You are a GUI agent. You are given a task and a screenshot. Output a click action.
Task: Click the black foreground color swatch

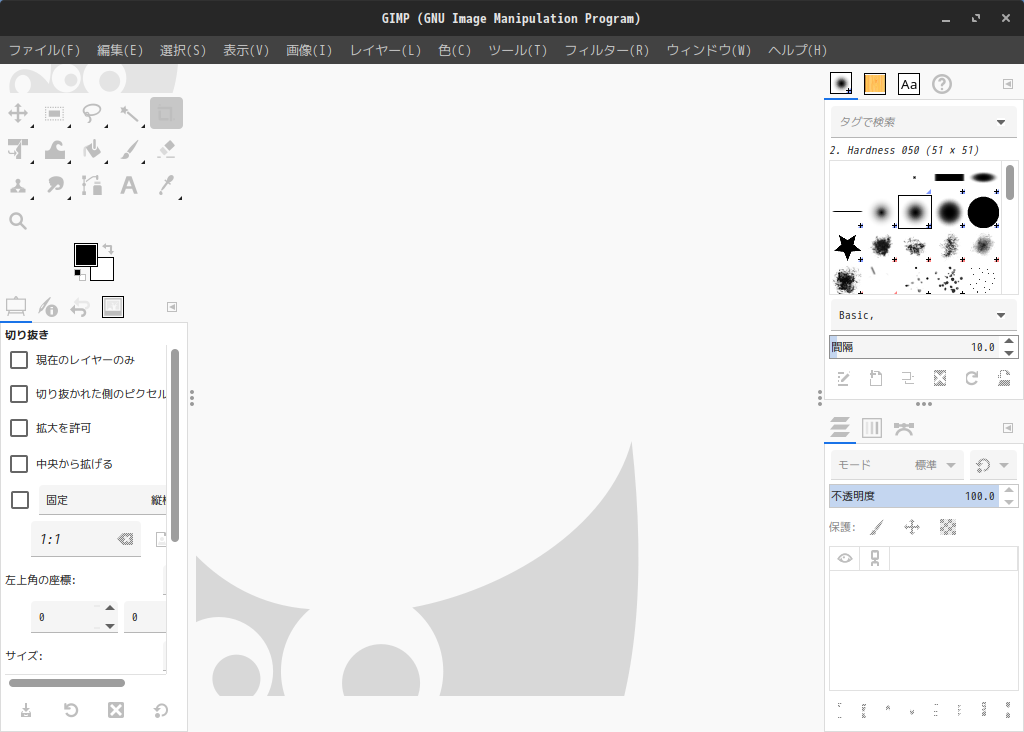point(86,255)
